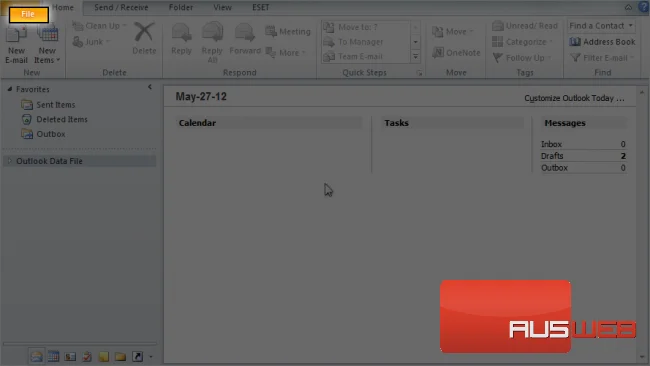This screenshot has width=650, height=366.
Task: Switch to the Send / Receive tab
Action: coord(121,7)
